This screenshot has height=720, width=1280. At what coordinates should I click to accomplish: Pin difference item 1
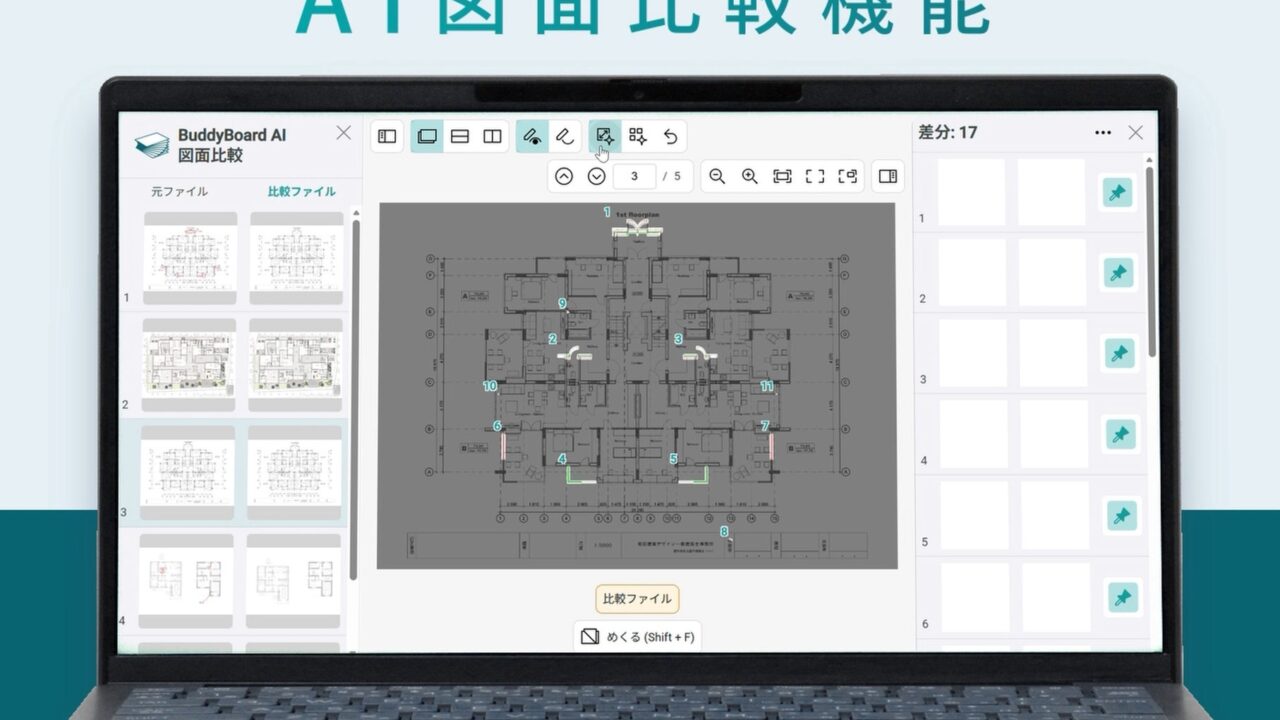pyautogui.click(x=1118, y=192)
